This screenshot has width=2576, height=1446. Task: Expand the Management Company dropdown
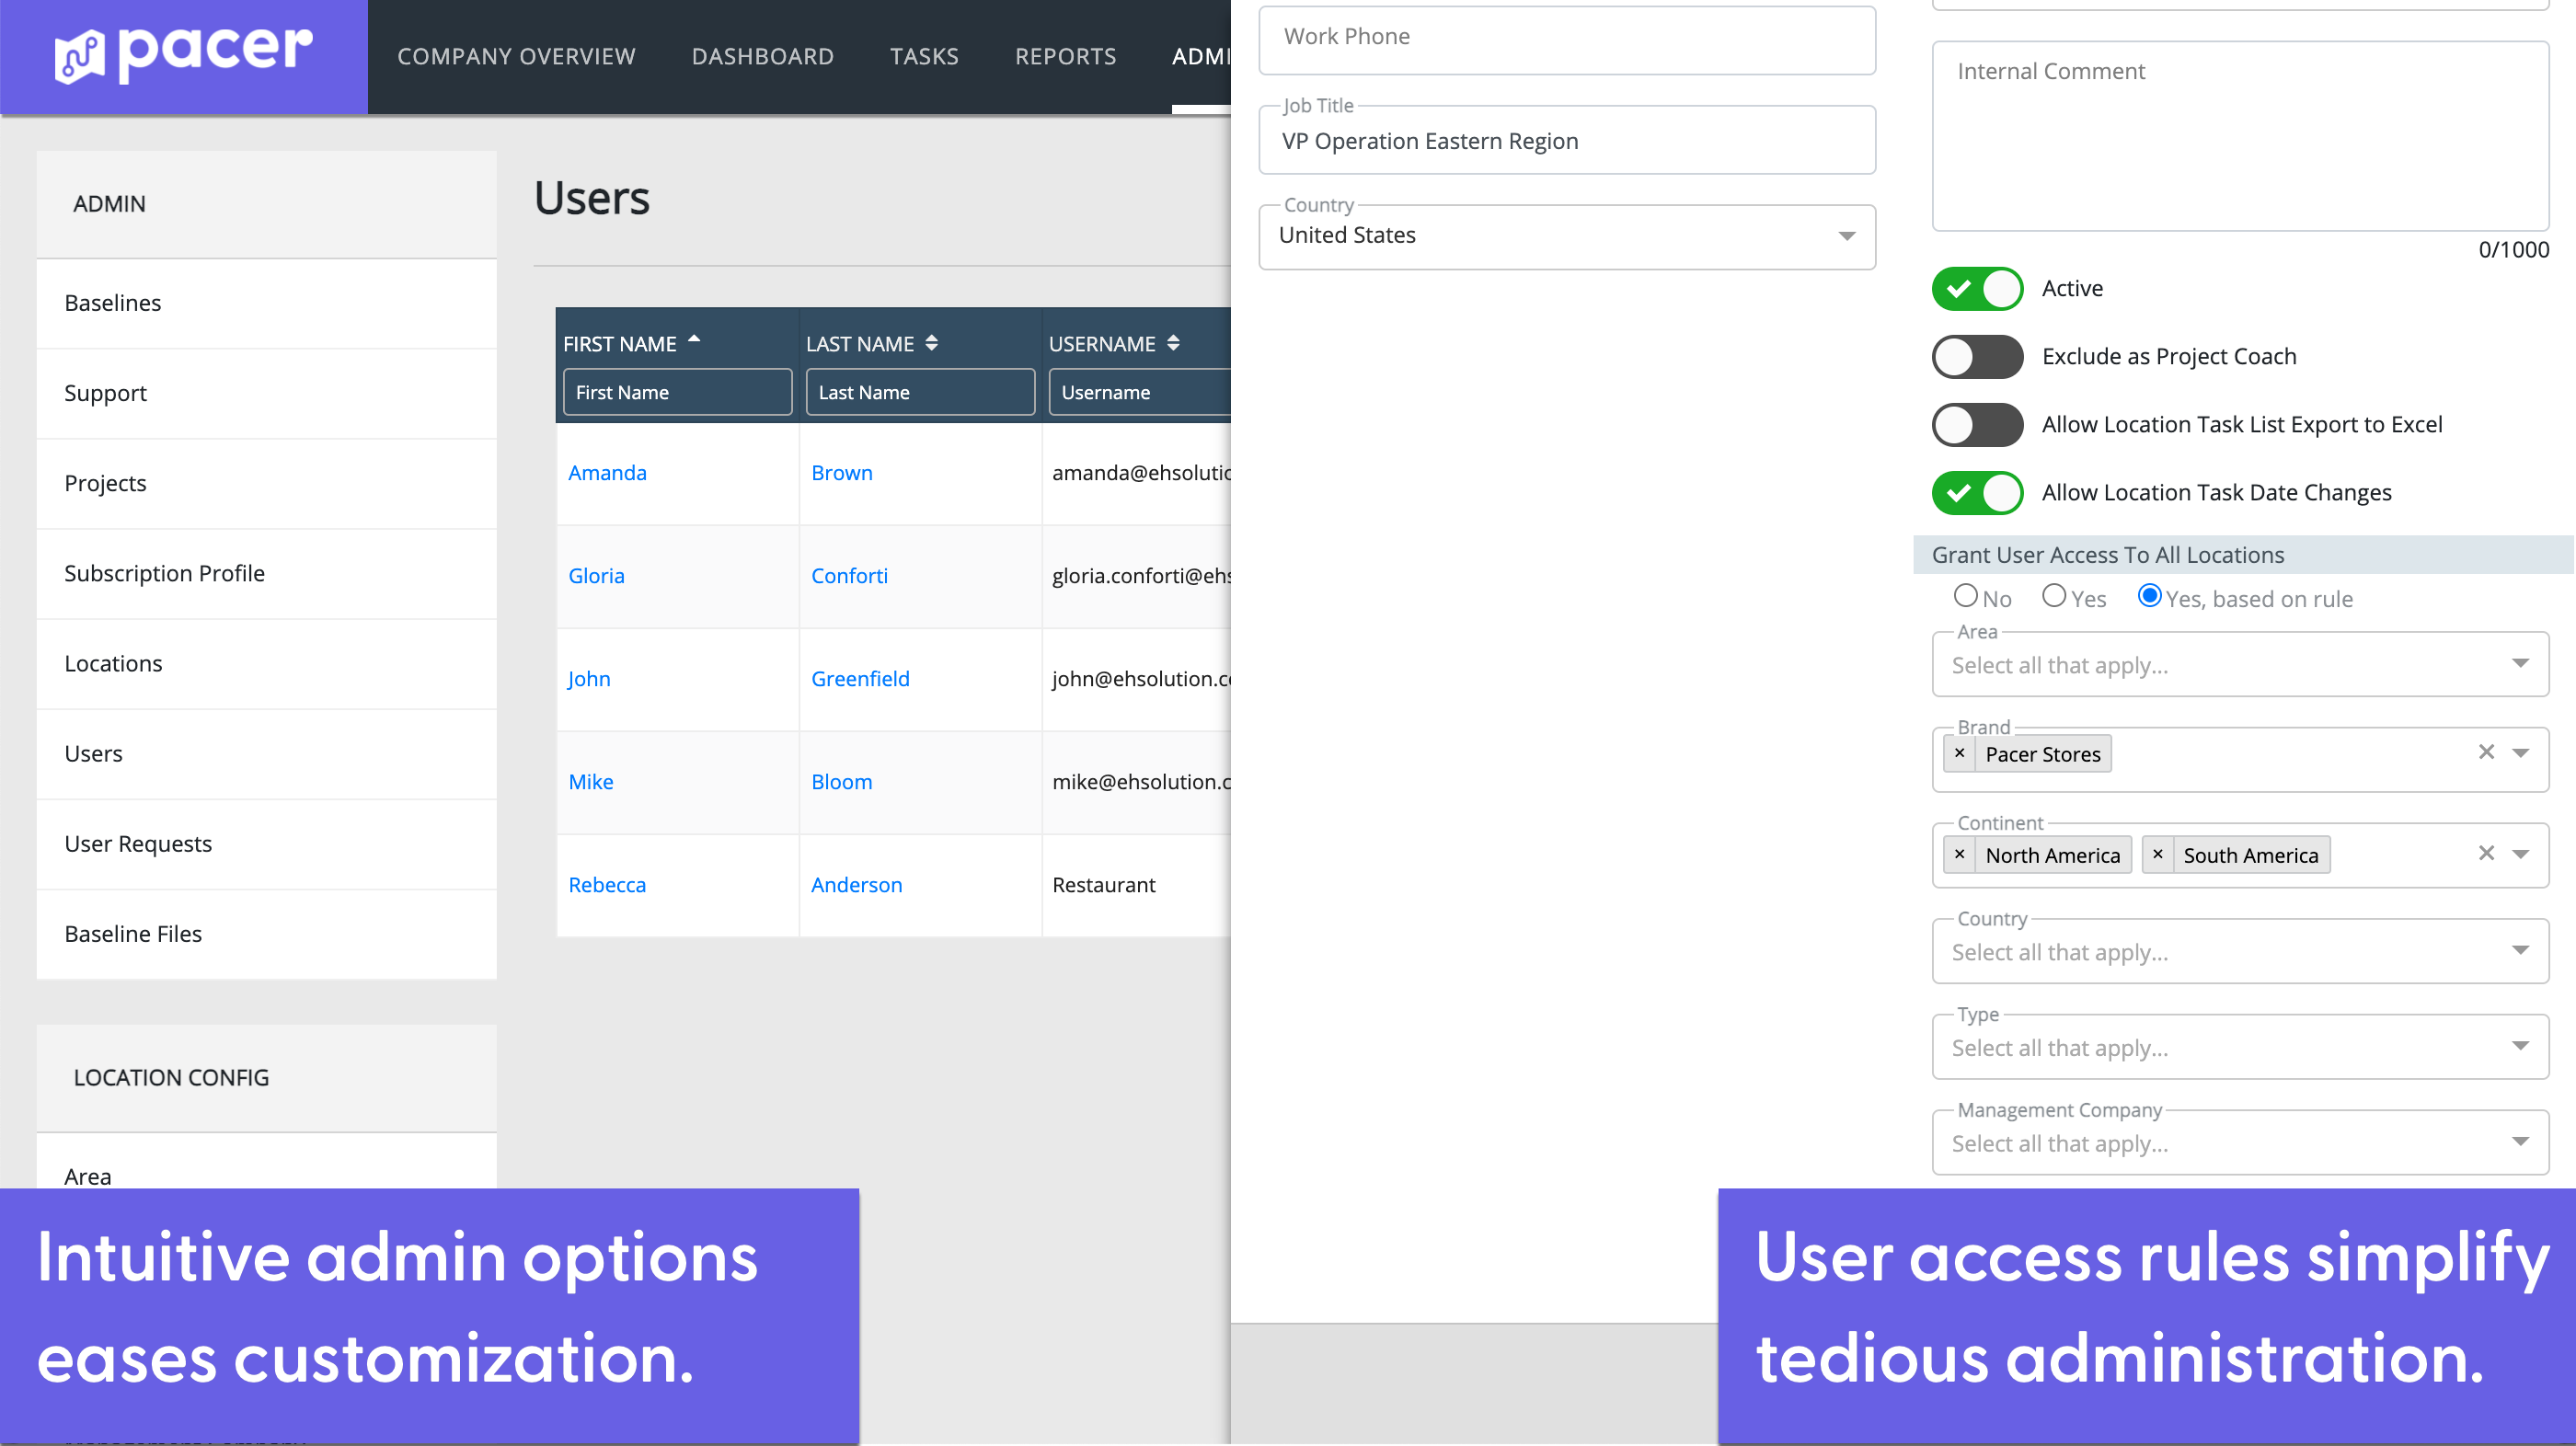2239,1143
